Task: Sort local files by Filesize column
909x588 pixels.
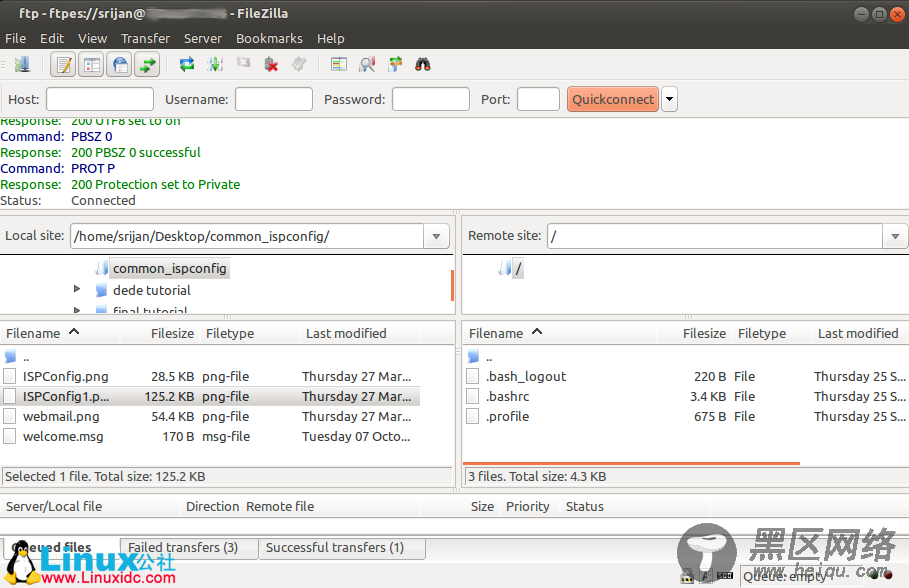Action: pos(159,333)
